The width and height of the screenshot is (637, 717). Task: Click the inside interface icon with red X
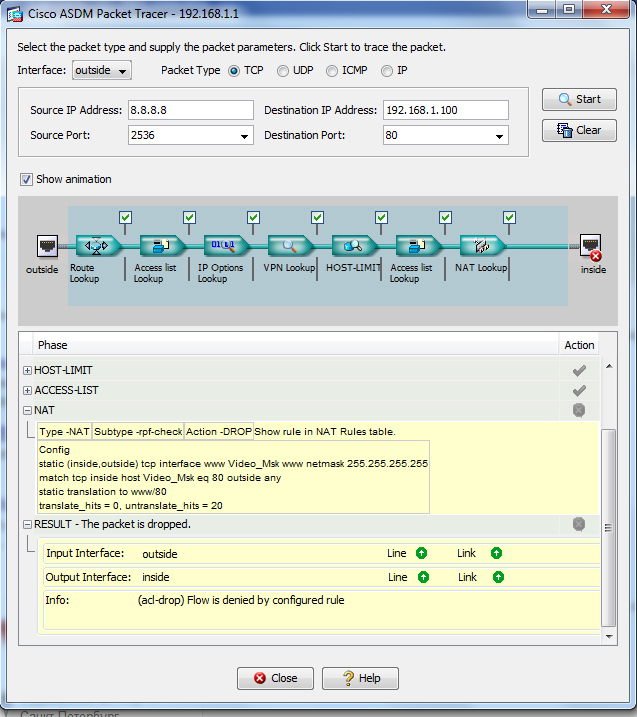tap(591, 247)
